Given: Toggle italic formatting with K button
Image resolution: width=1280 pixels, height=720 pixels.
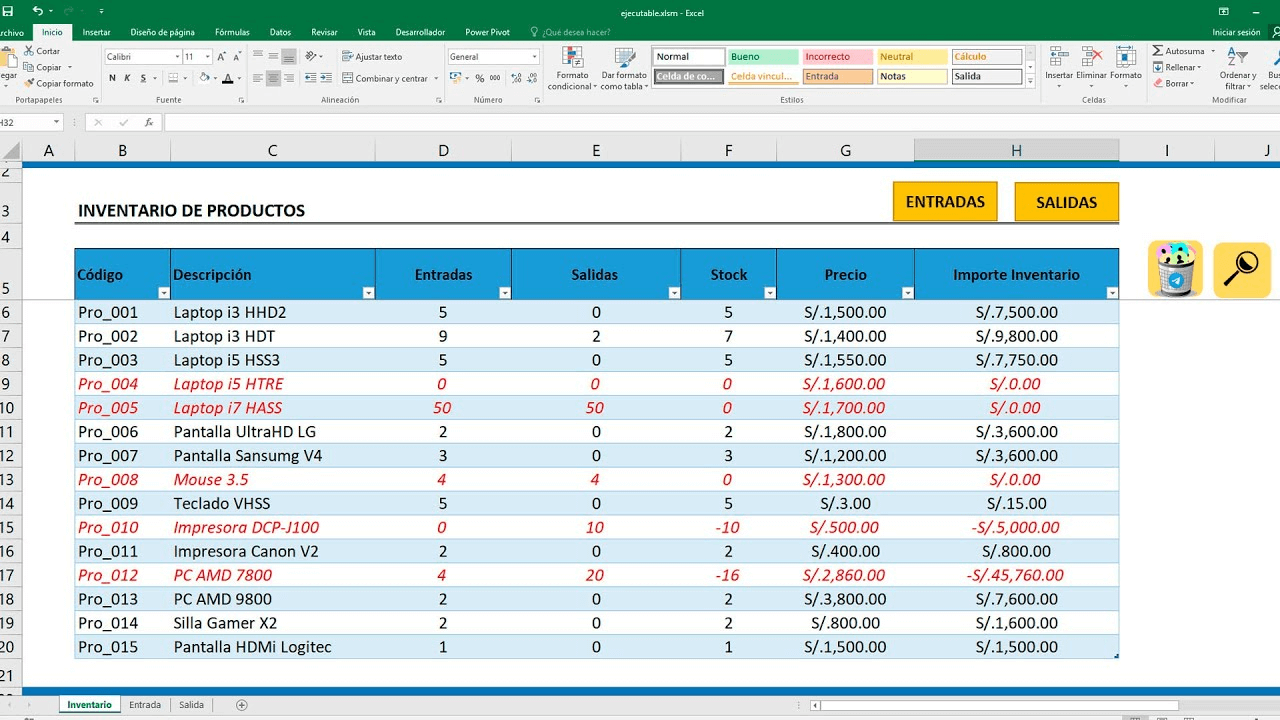Looking at the screenshot, I should [128, 78].
